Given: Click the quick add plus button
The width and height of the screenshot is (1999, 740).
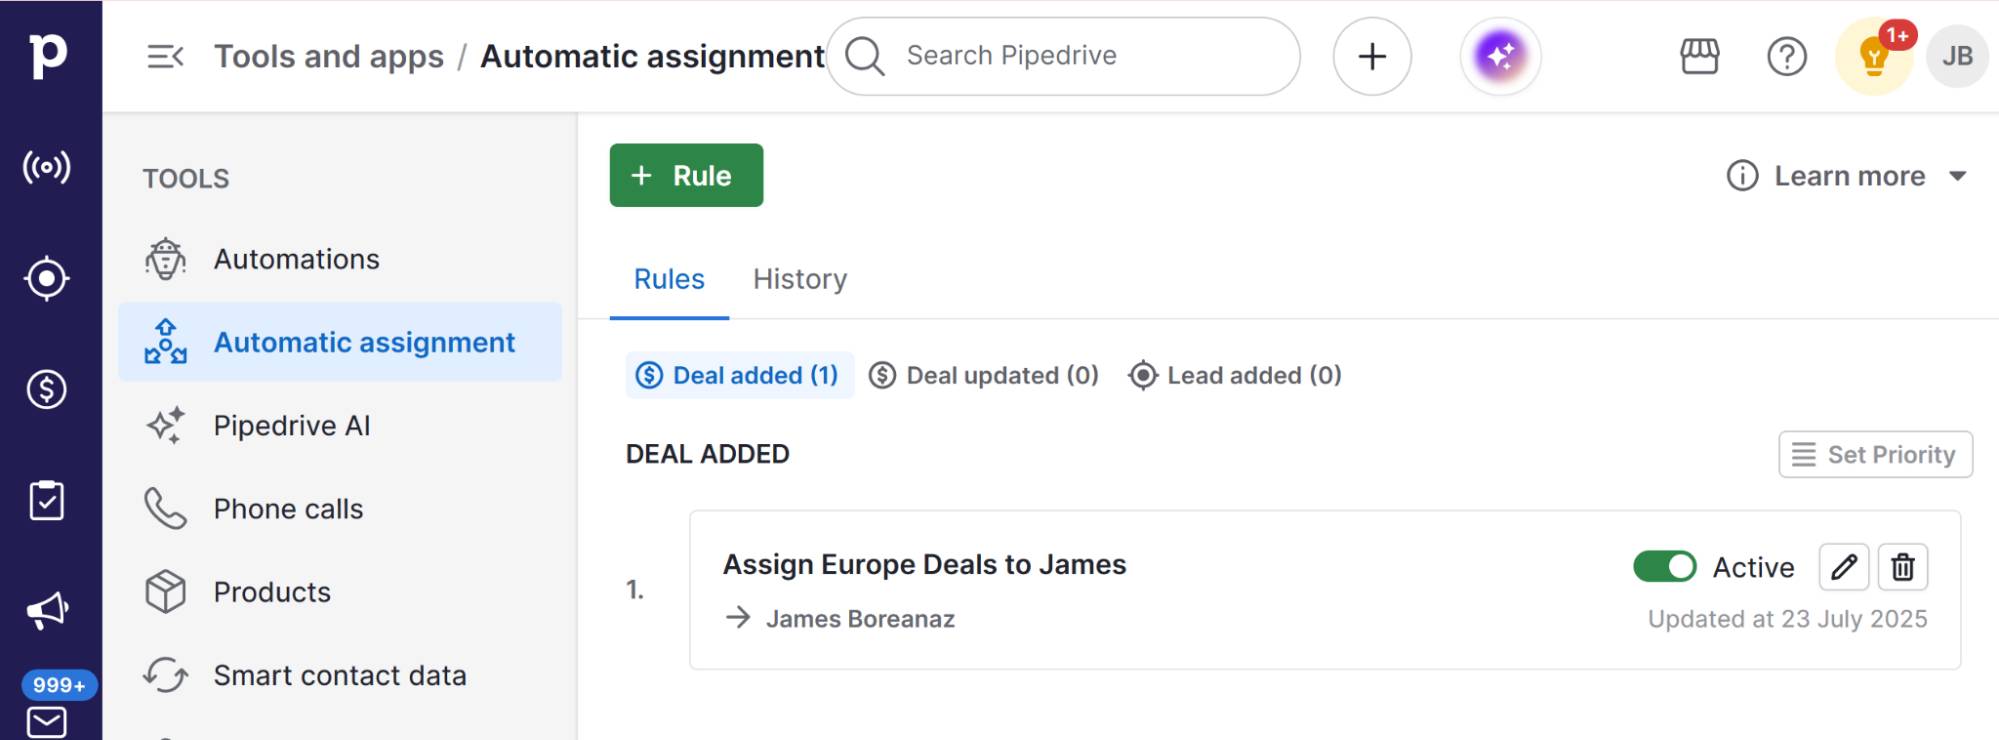Looking at the screenshot, I should tap(1372, 56).
